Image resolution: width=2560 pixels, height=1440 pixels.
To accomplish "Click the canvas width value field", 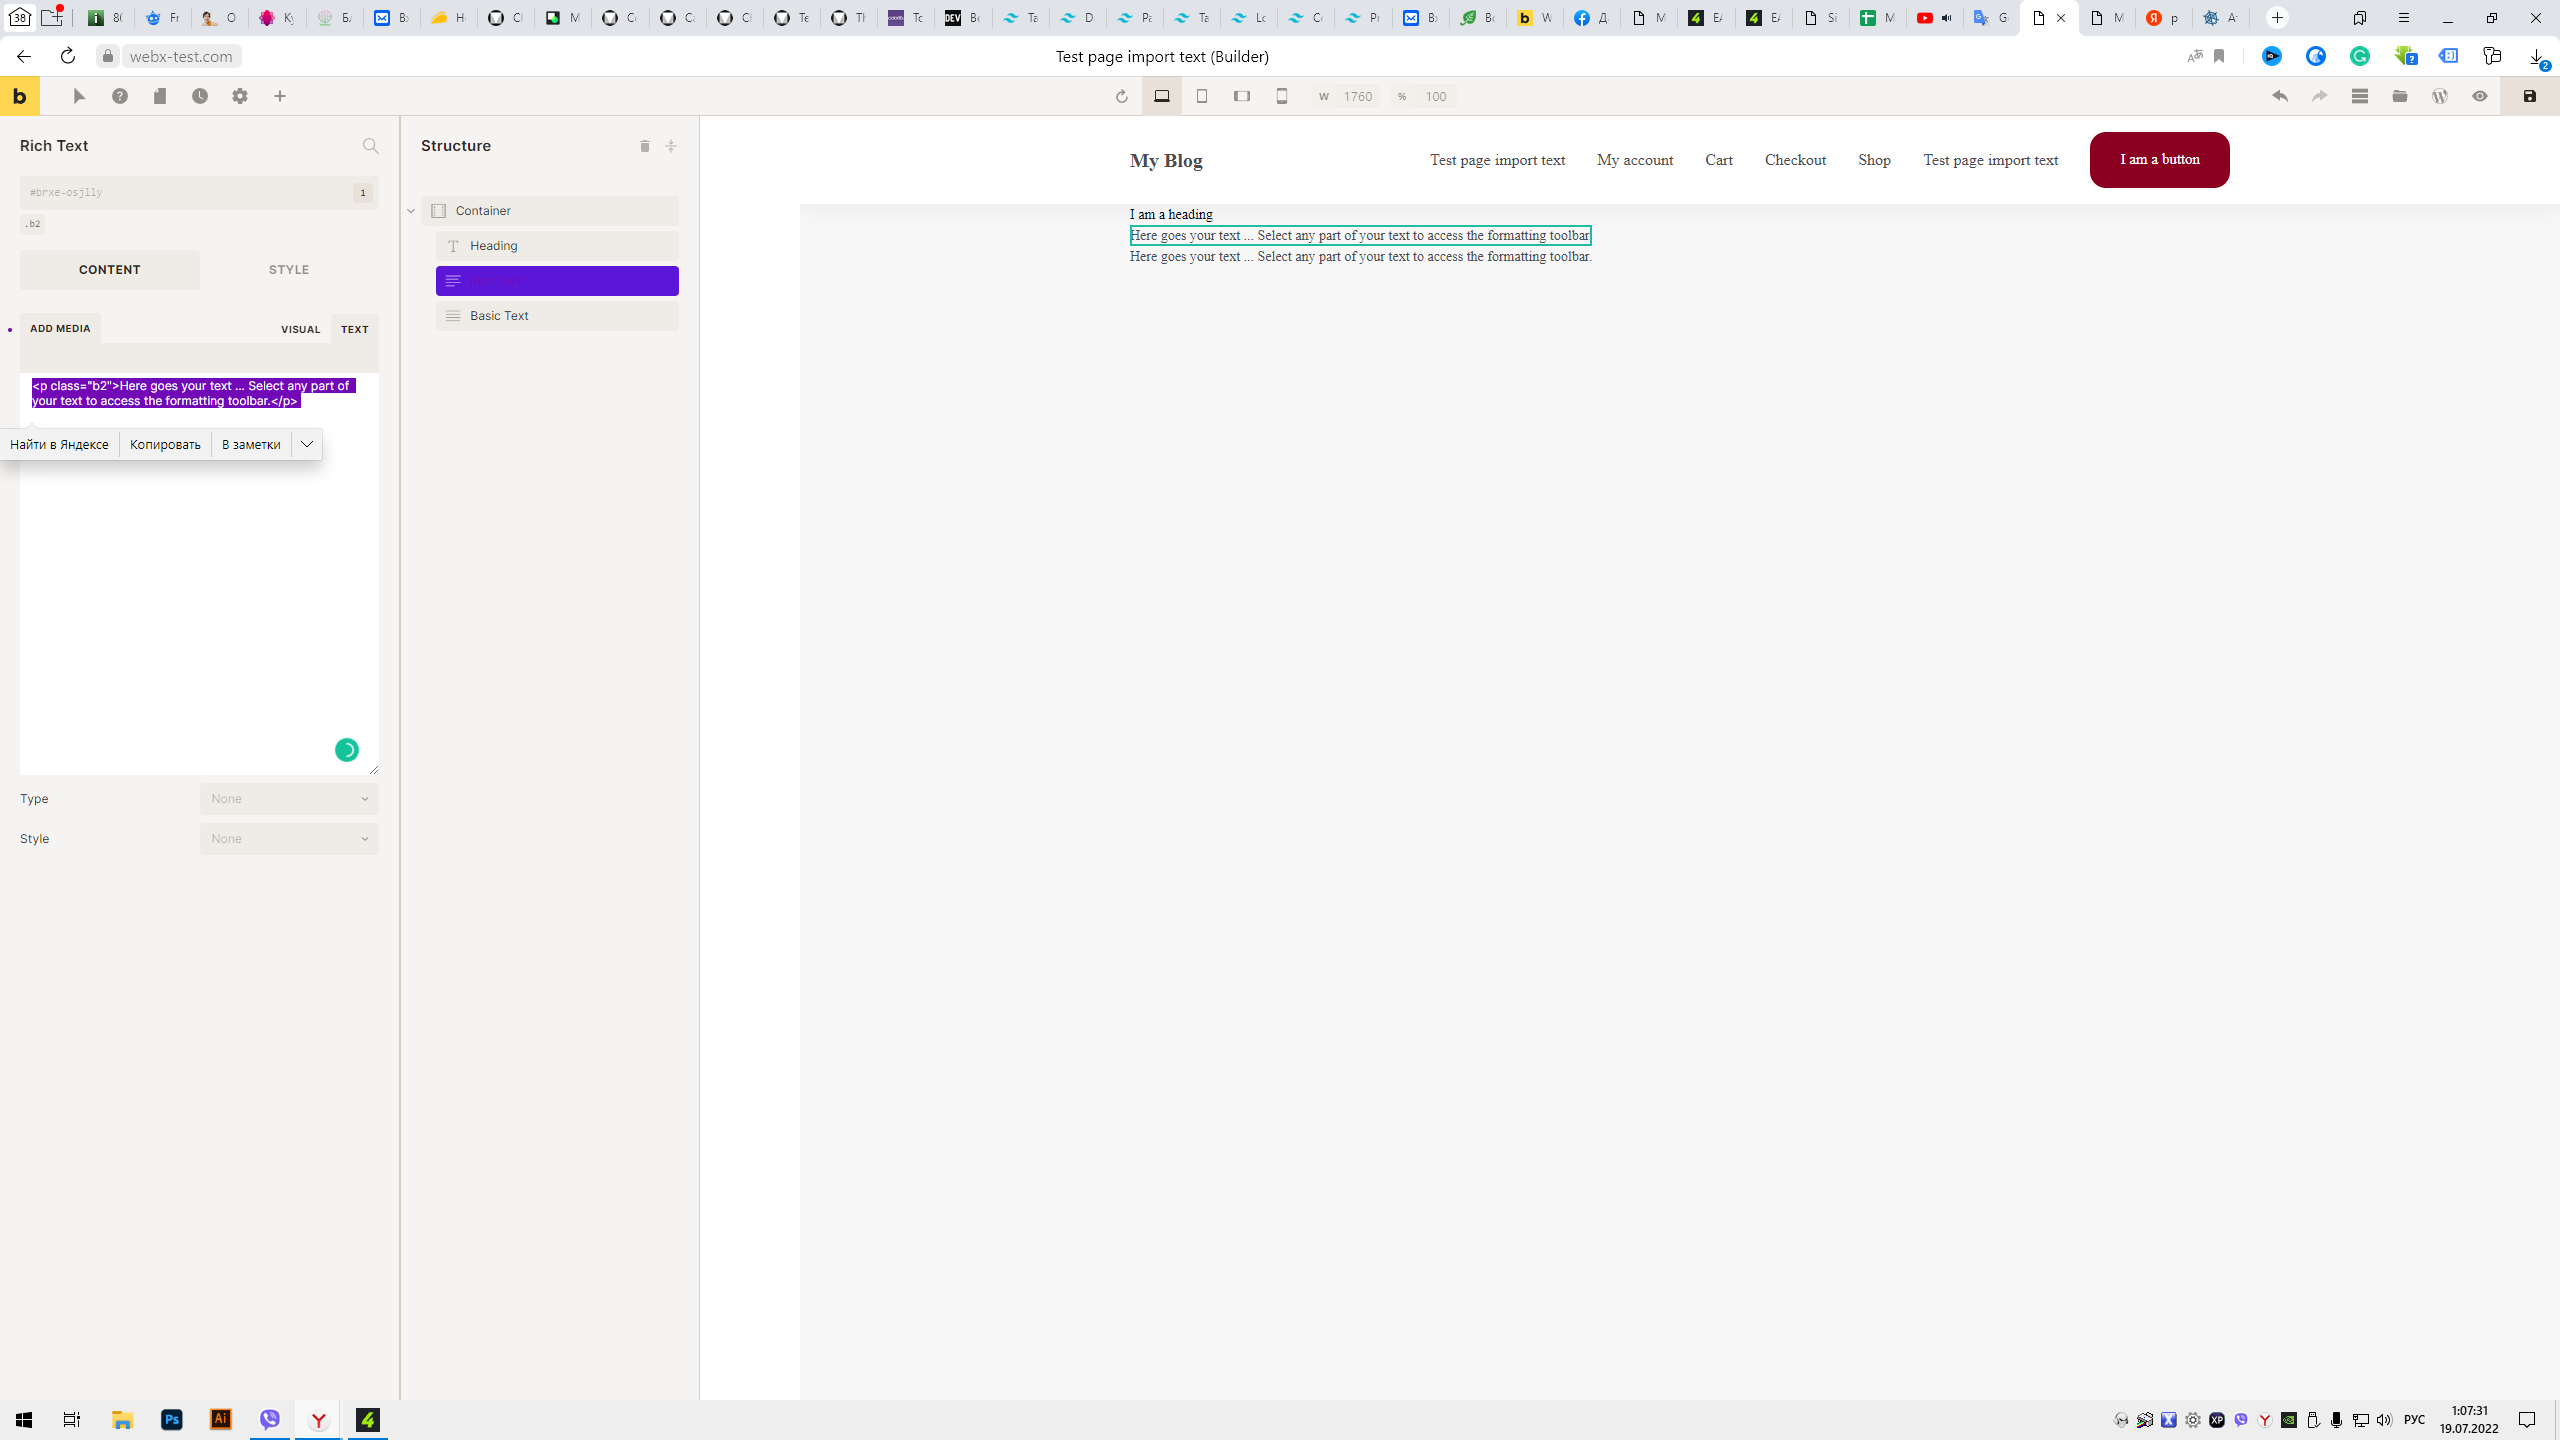I will [x=1358, y=97].
